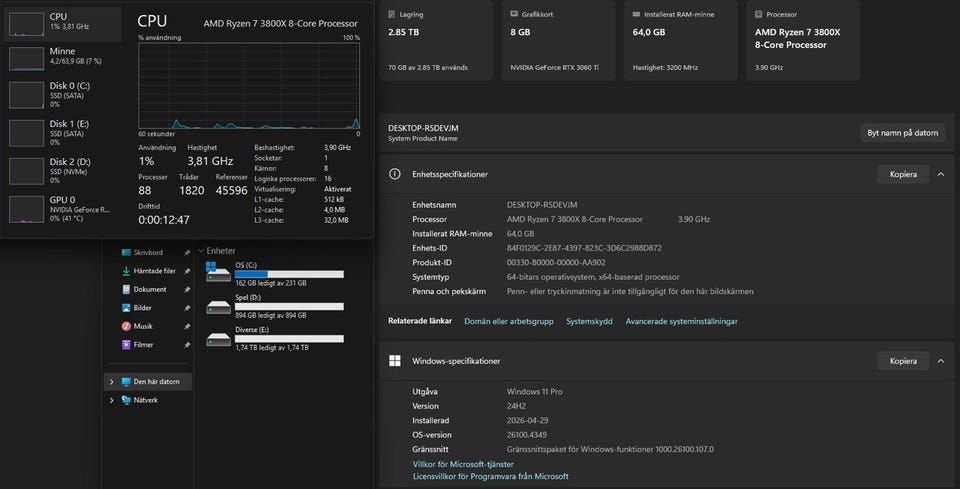The image size is (960, 489).
Task: Open Disk 1 (E:) performance graph
Action: click(62, 133)
